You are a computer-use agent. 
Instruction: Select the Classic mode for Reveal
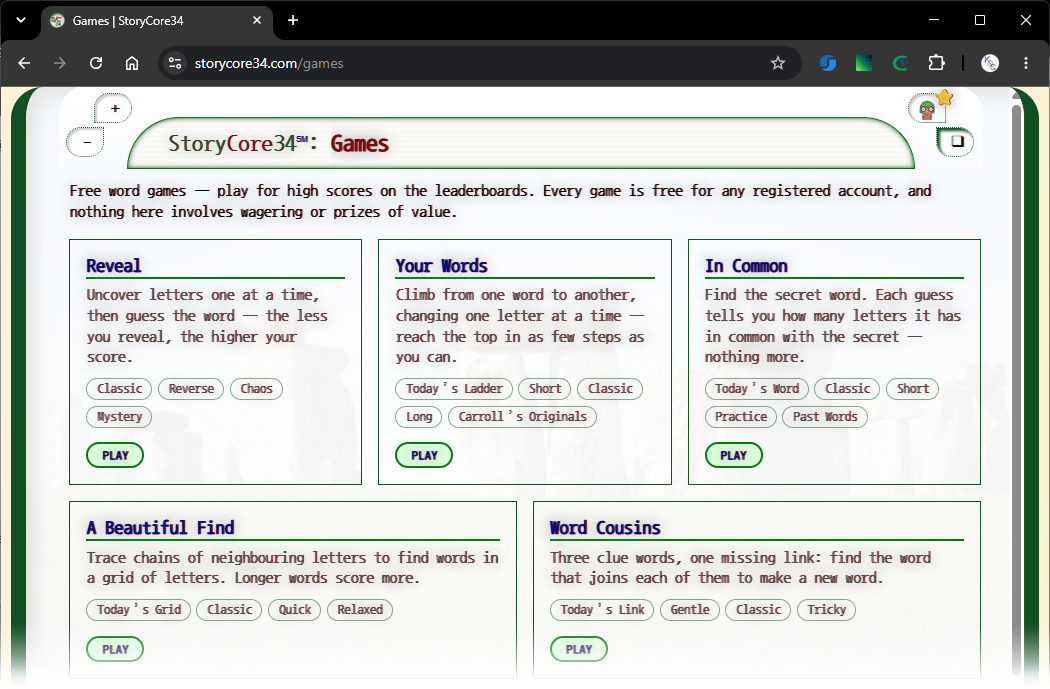pyautogui.click(x=119, y=388)
